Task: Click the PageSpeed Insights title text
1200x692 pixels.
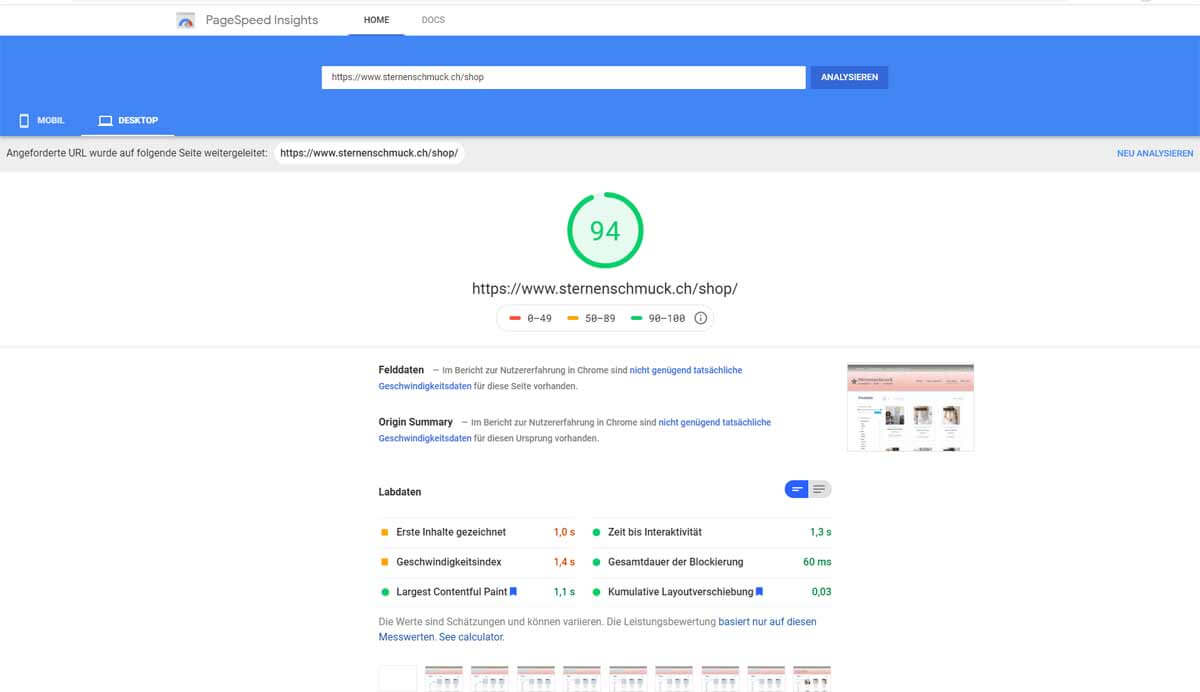Action: point(261,20)
